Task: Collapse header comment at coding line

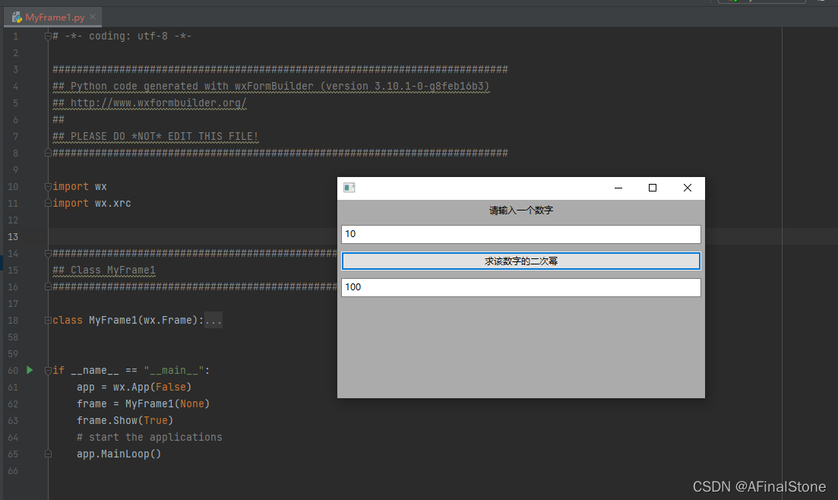Action: click(48, 36)
